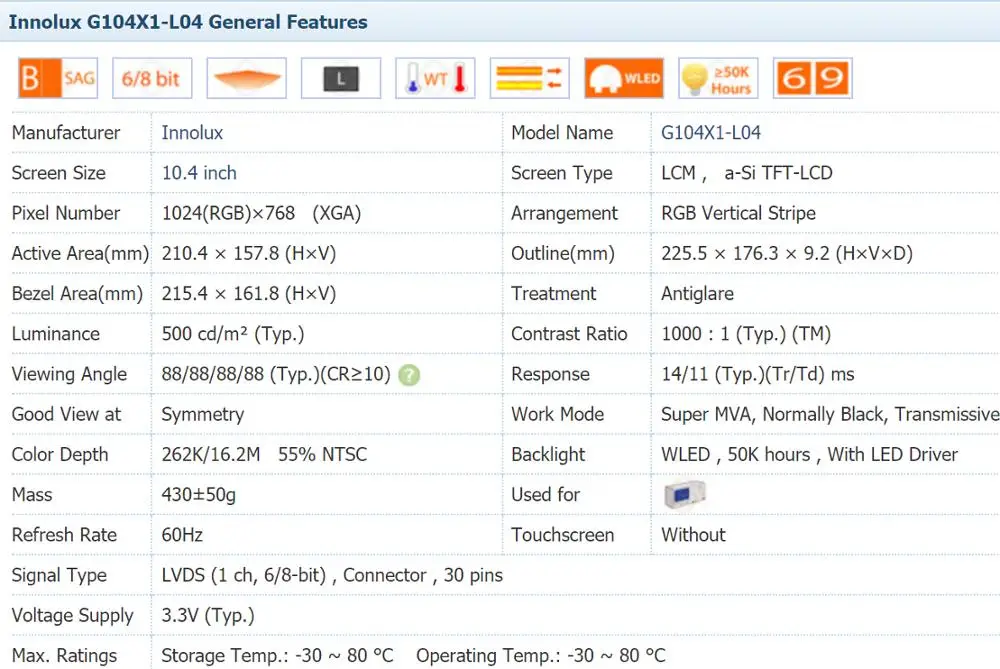The image size is (1000, 669).
Task: Select the 14/11 response time value
Action: pos(758,374)
